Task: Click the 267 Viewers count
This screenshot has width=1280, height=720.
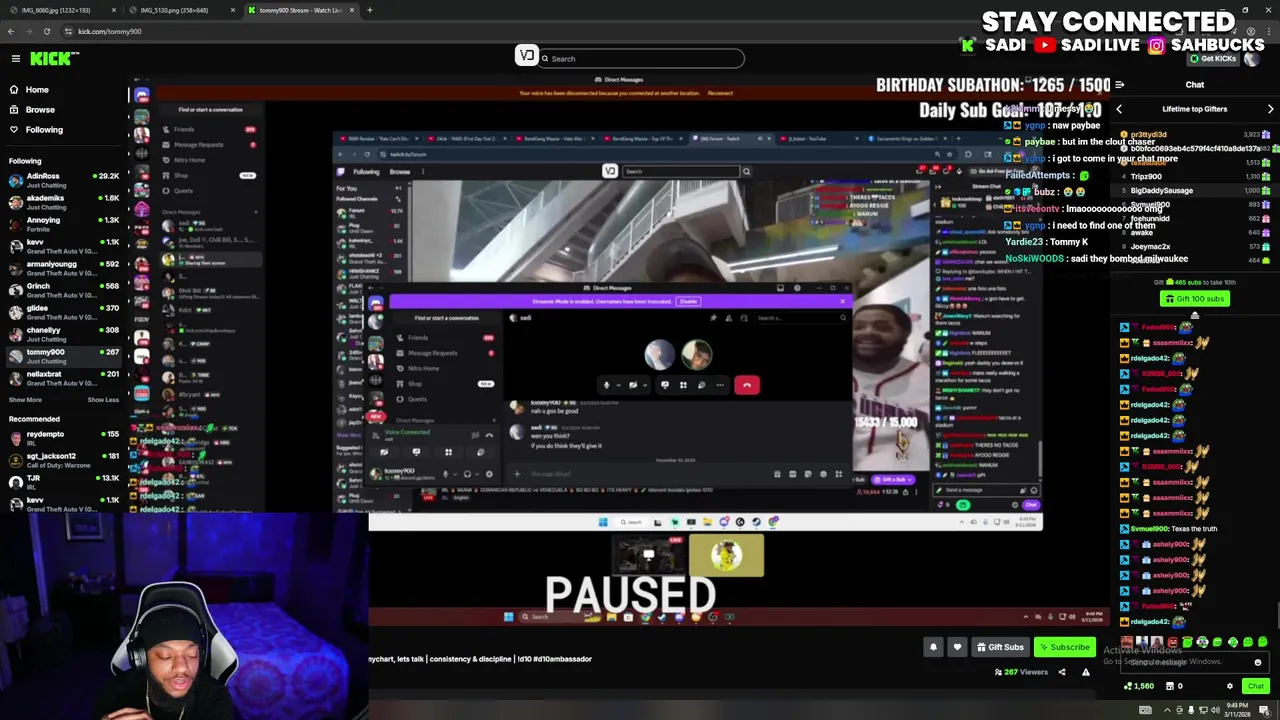Action: point(1020,672)
